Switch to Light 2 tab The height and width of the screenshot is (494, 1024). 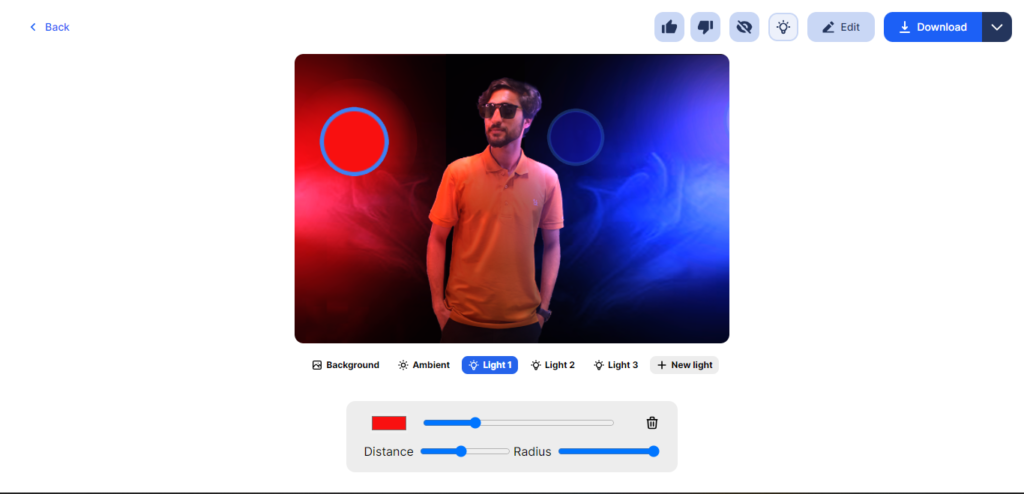tap(552, 365)
